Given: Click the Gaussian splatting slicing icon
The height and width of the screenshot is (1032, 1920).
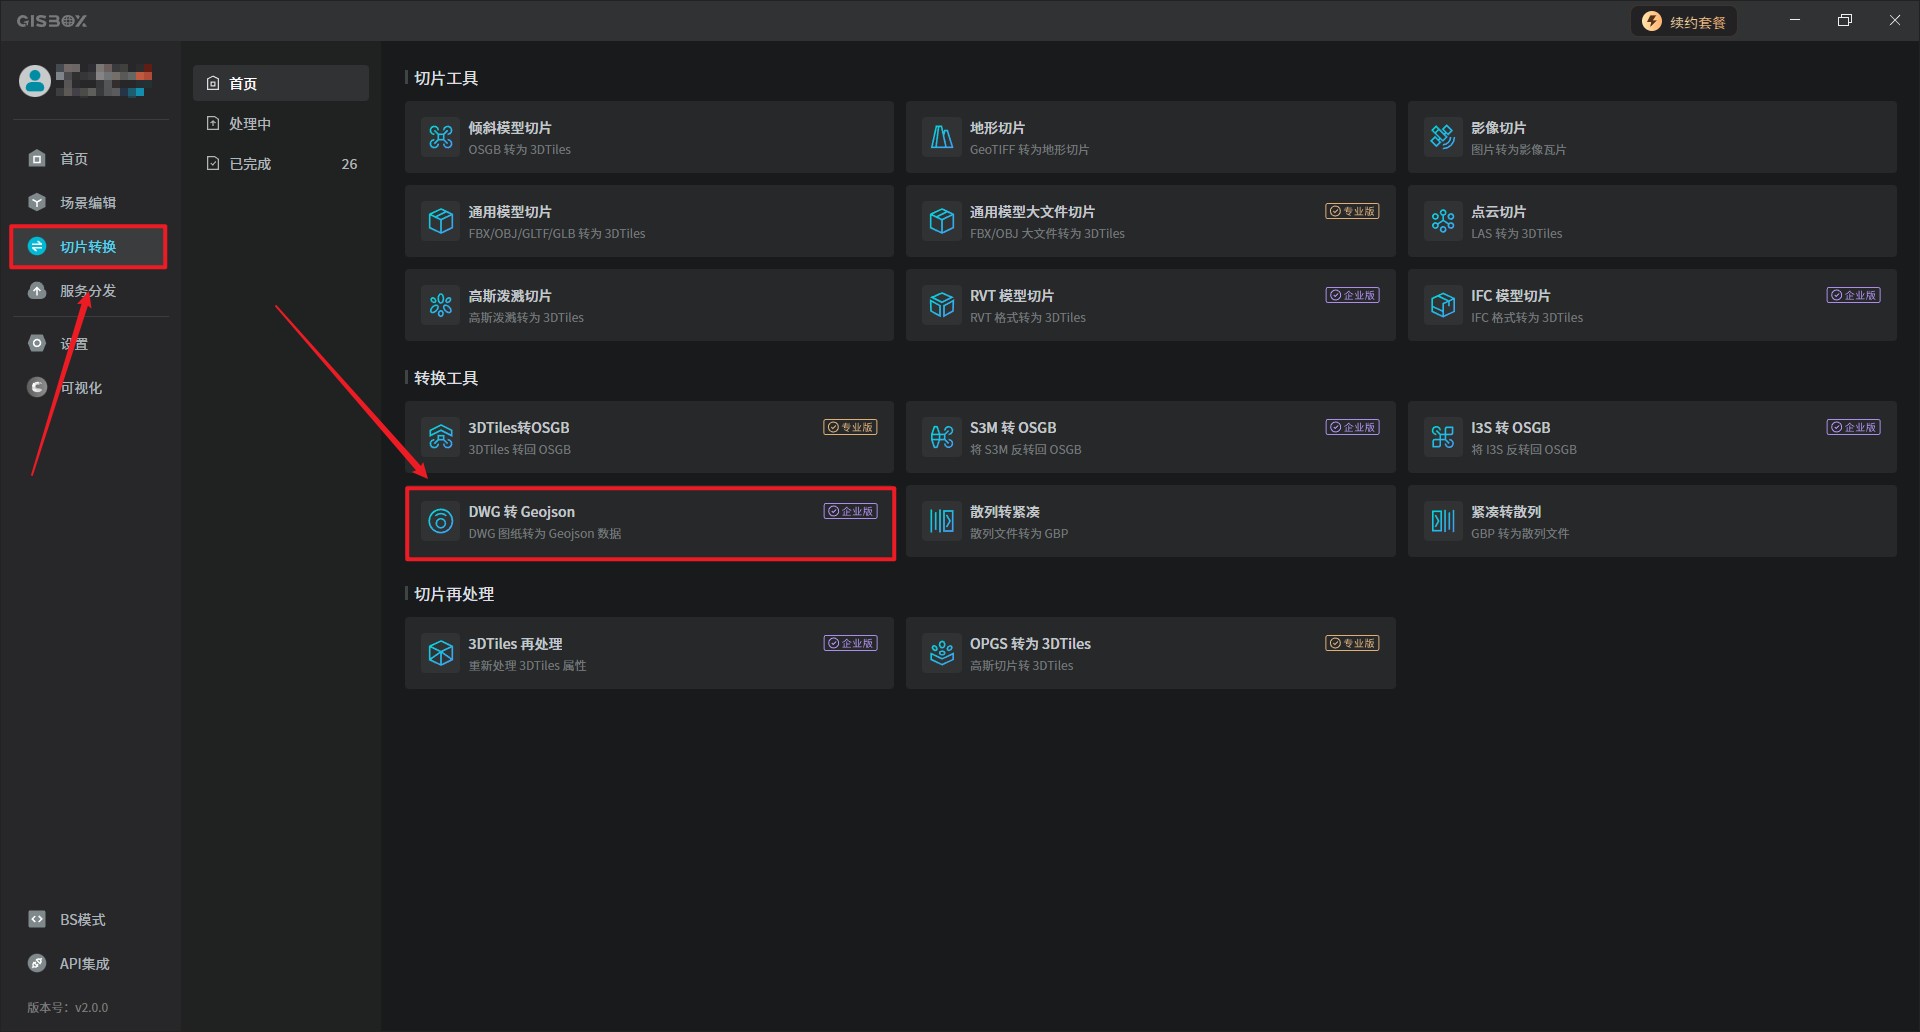Looking at the screenshot, I should click(441, 305).
